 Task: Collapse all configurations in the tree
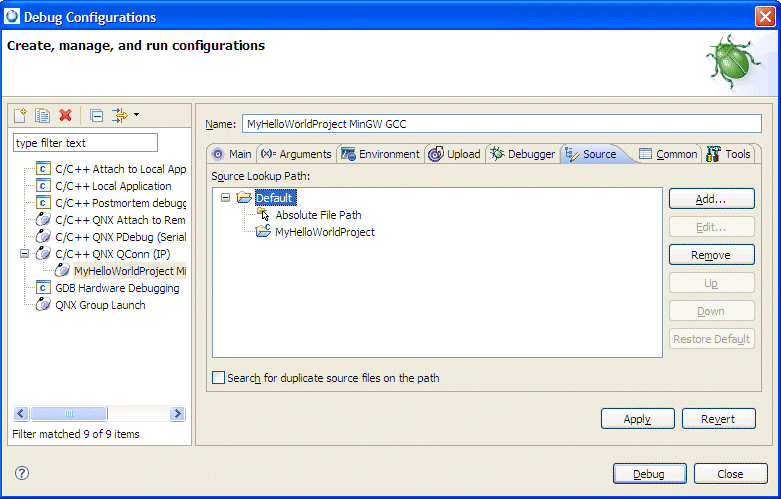coord(96,116)
